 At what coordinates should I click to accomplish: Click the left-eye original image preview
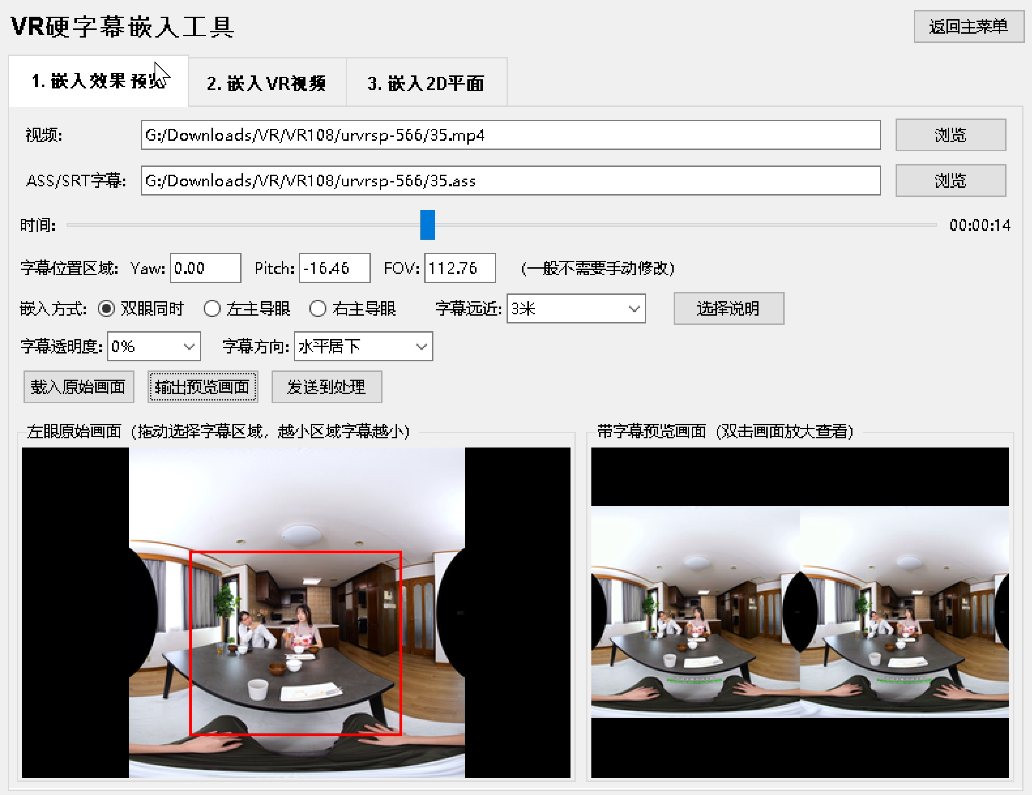point(296,613)
